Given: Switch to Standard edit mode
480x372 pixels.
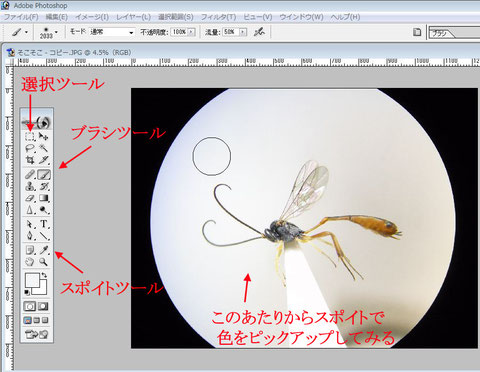Looking at the screenshot, I should point(30,306).
